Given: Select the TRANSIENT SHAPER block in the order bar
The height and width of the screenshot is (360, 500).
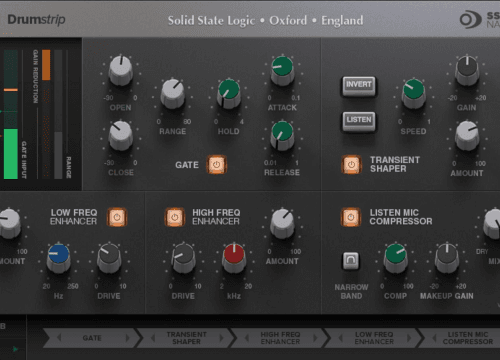Looking at the screenshot, I should (186, 338).
